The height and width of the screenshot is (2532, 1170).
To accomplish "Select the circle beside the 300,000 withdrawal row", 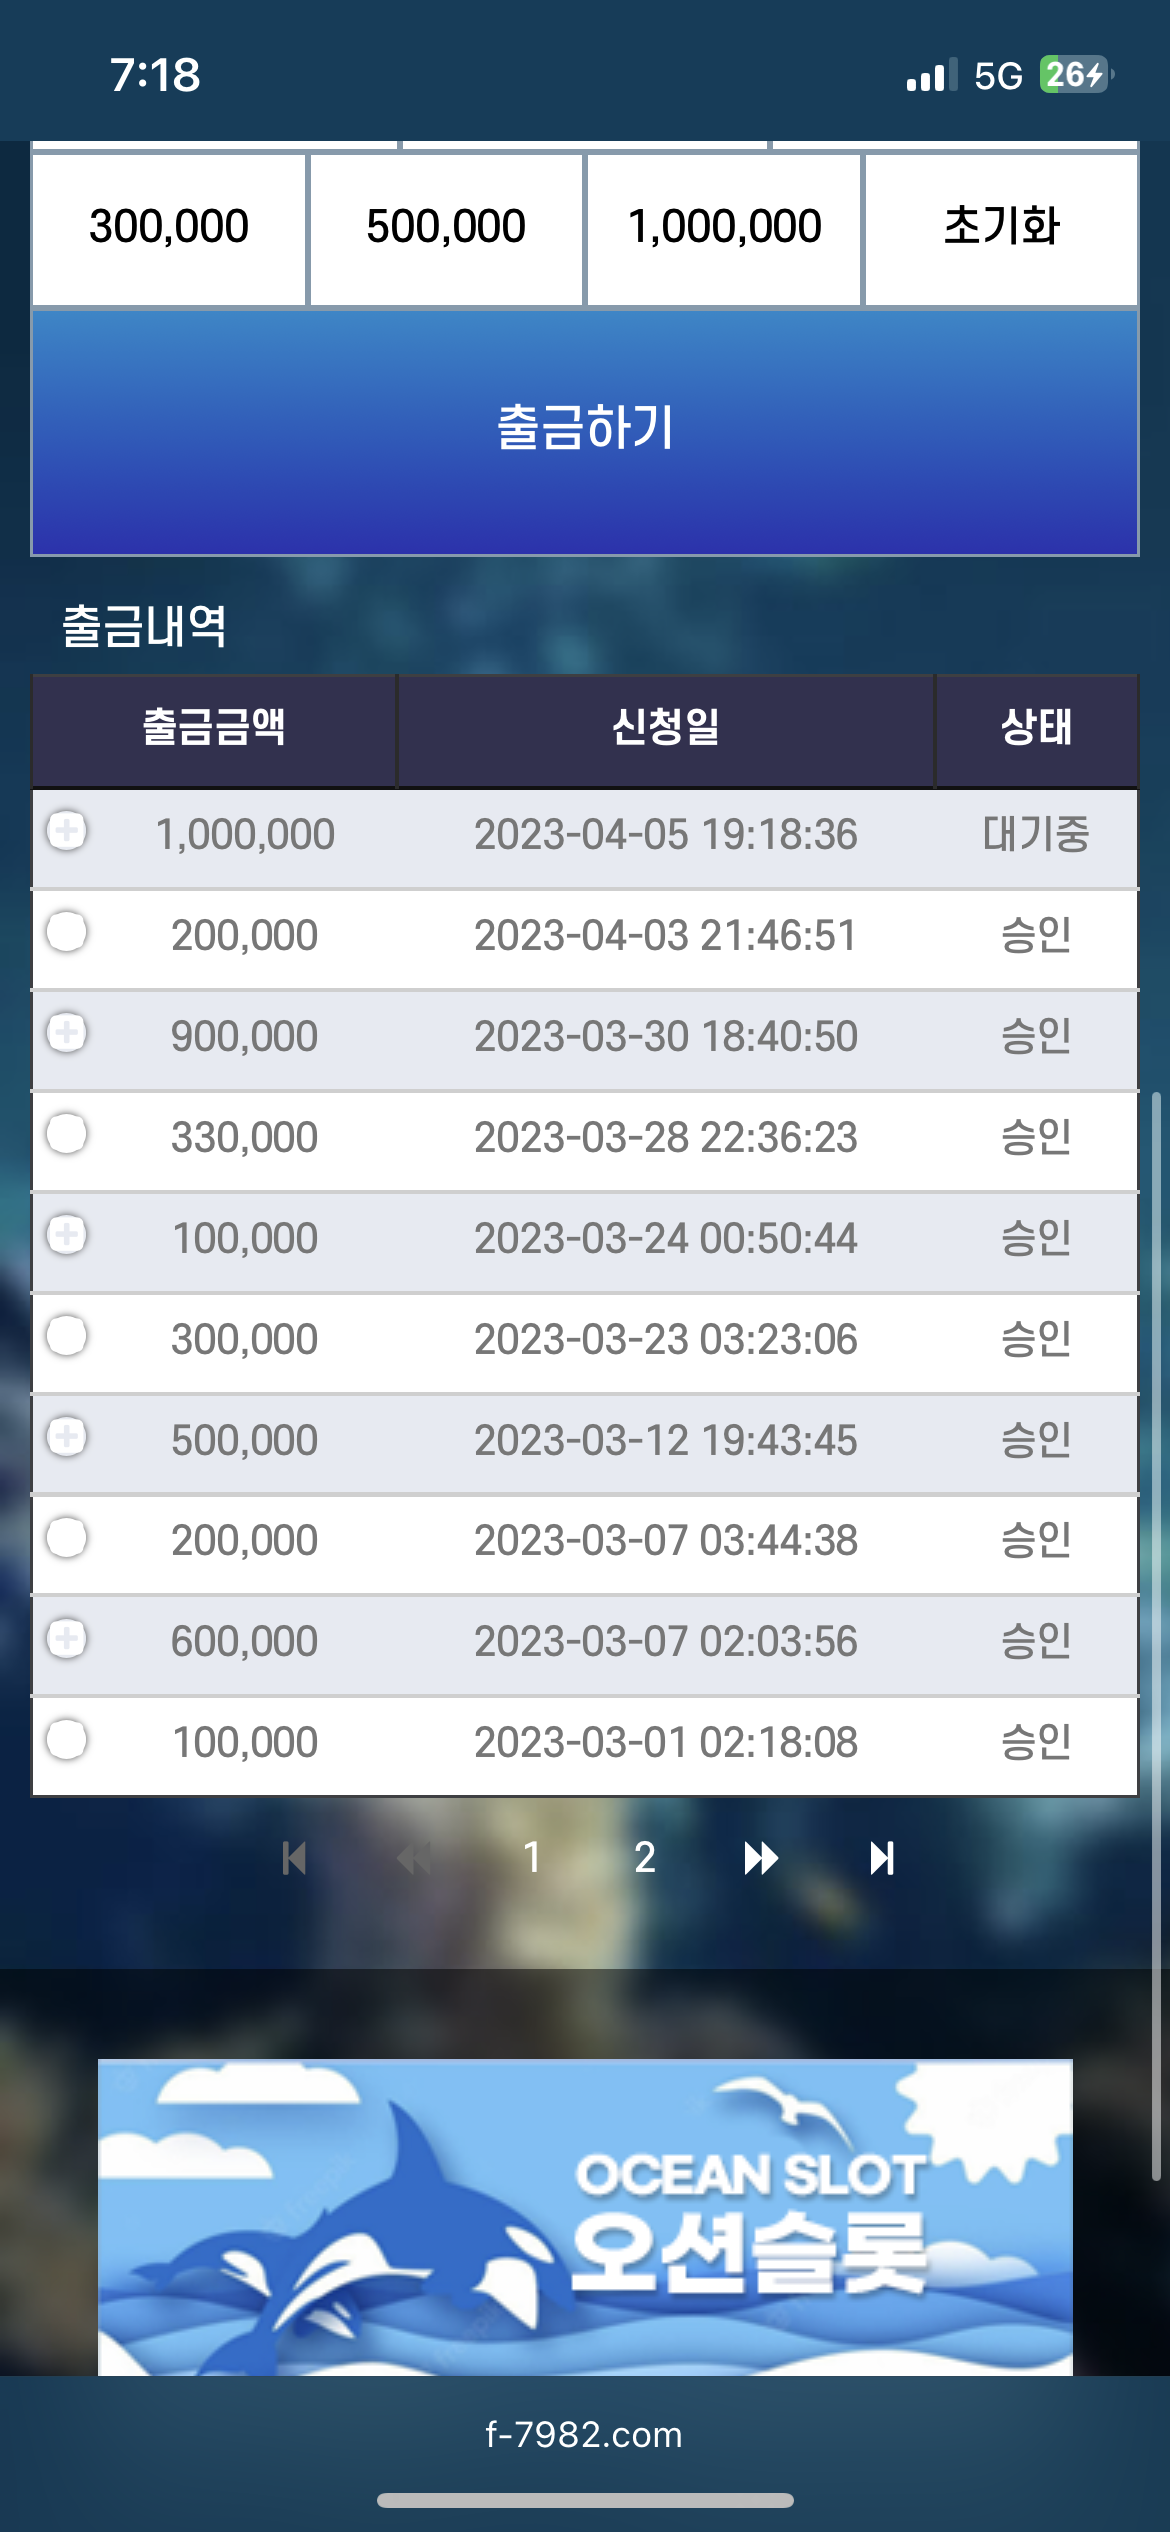I will [x=67, y=1335].
